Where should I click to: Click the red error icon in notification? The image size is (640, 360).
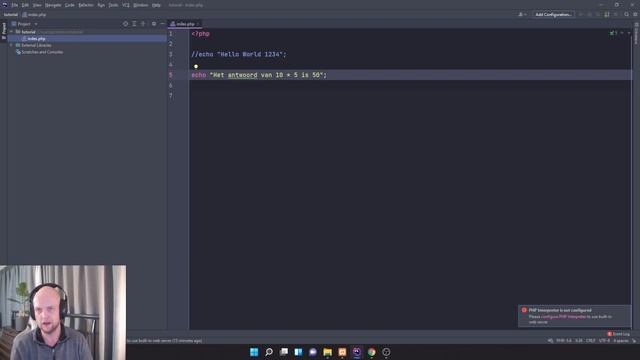(x=524, y=310)
